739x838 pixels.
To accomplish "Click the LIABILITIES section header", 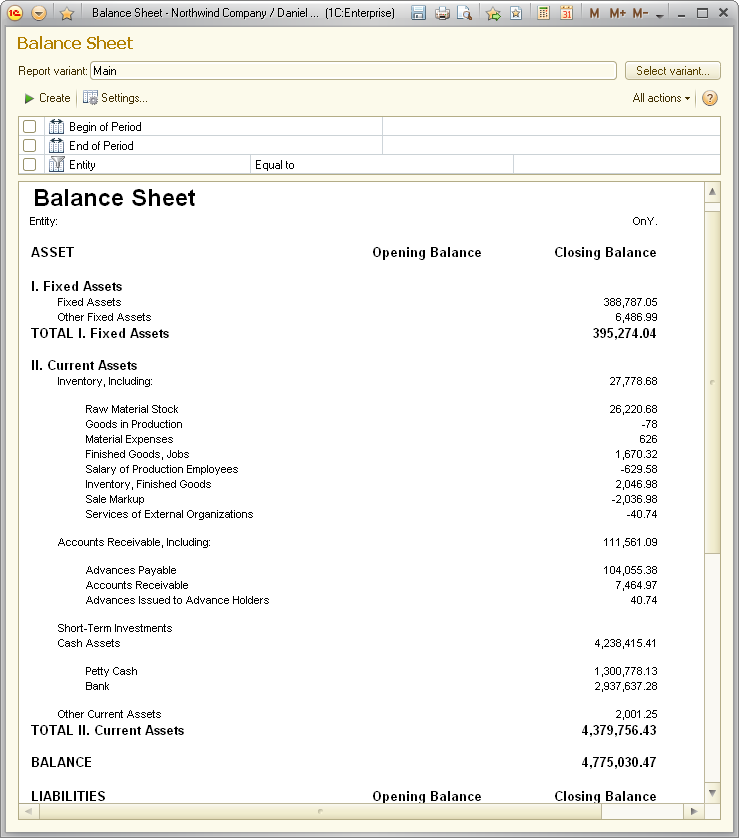I will 68,796.
